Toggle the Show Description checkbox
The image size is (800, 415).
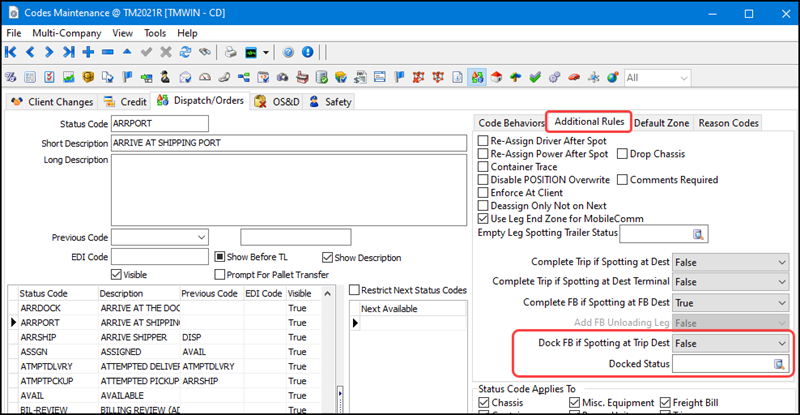pos(328,256)
